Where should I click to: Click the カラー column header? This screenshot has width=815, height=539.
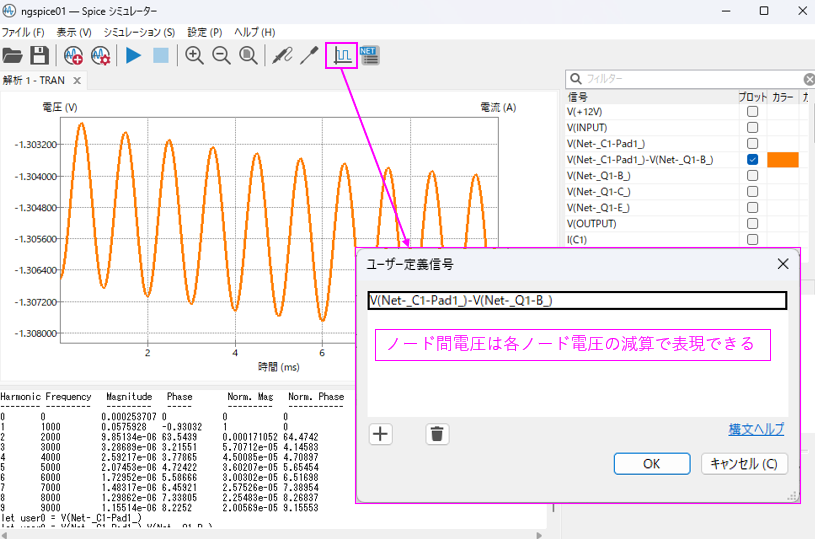pyautogui.click(x=783, y=97)
